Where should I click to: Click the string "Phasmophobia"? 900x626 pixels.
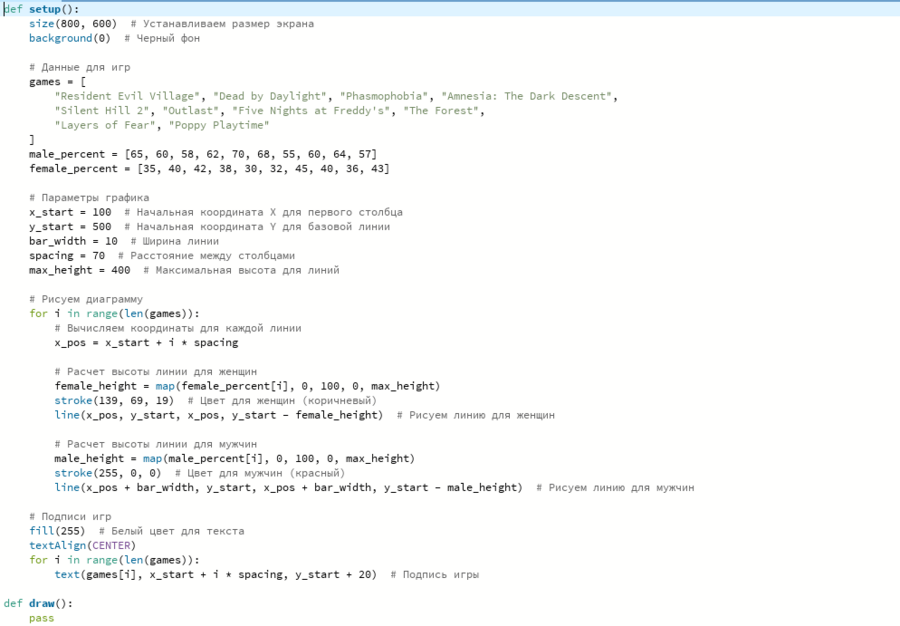[383, 96]
